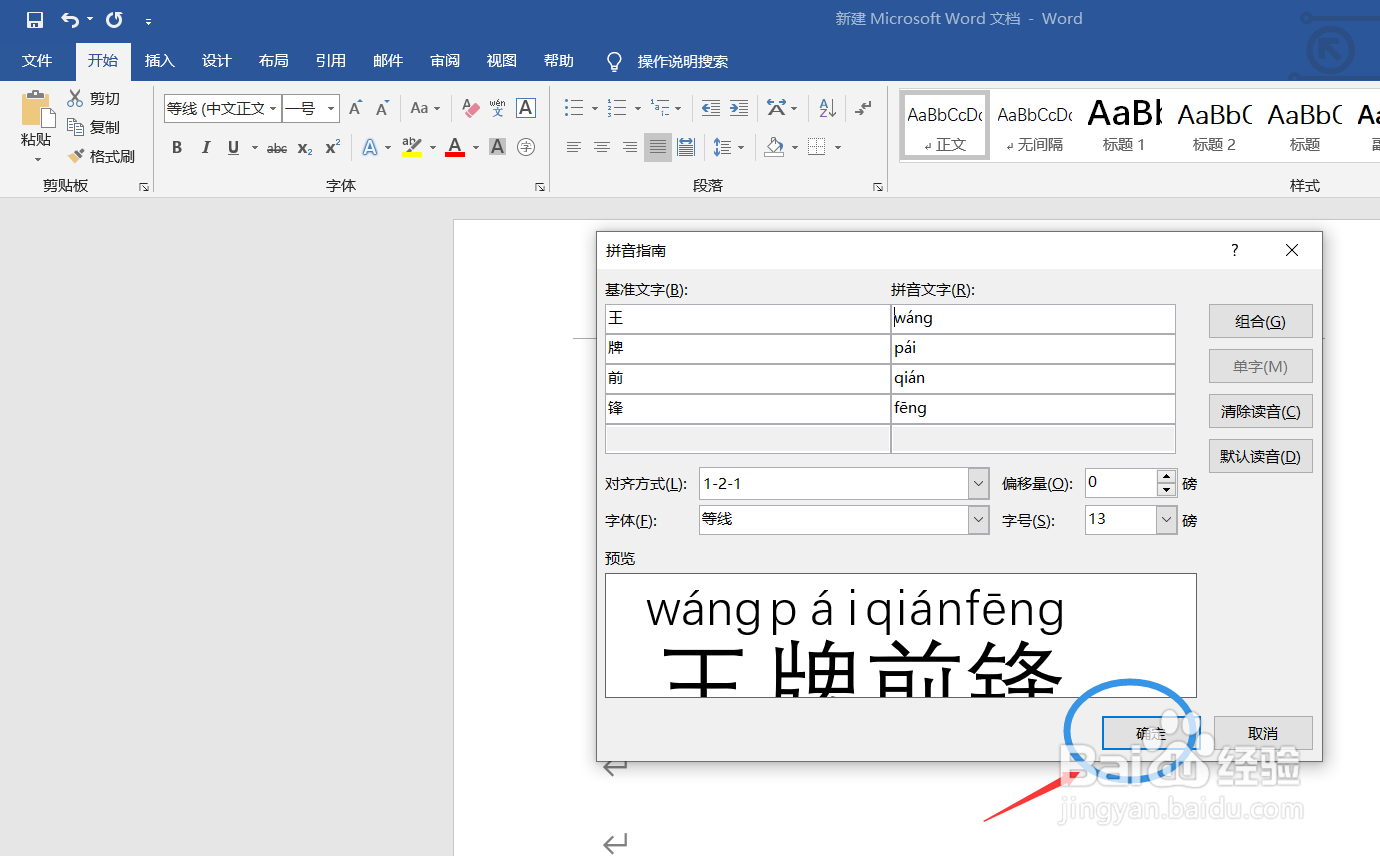The image size is (1380, 856).
Task: Edit the wáng pinyin text field
Action: 1033,319
